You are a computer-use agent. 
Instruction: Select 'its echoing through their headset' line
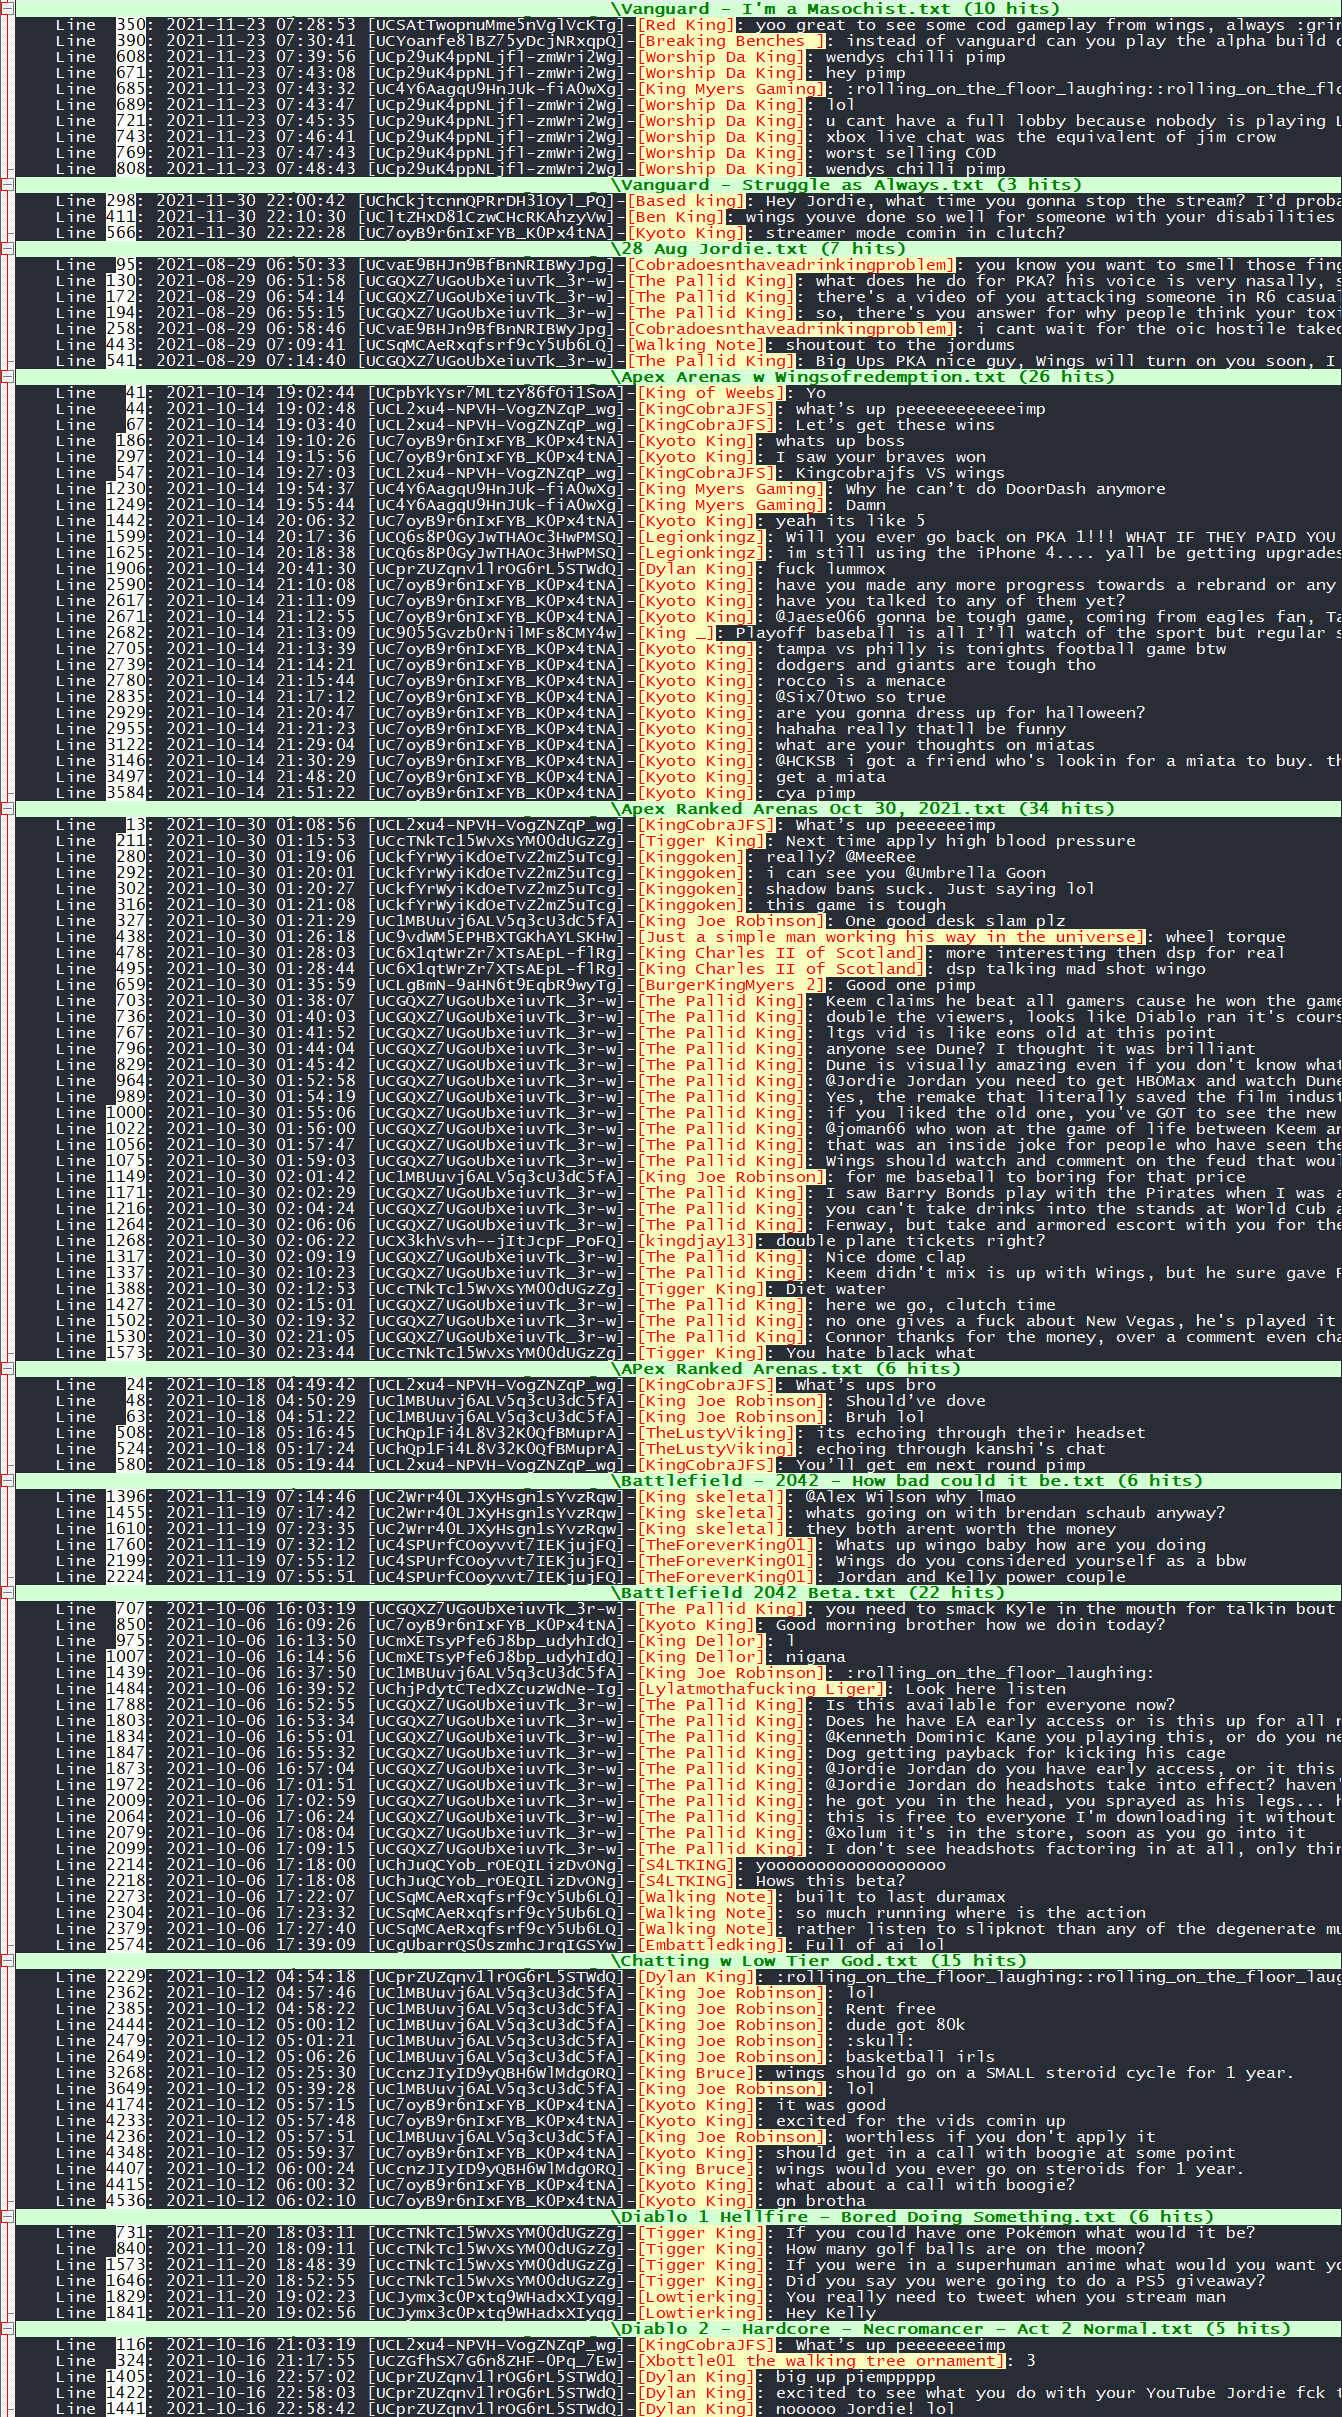coord(678,1433)
